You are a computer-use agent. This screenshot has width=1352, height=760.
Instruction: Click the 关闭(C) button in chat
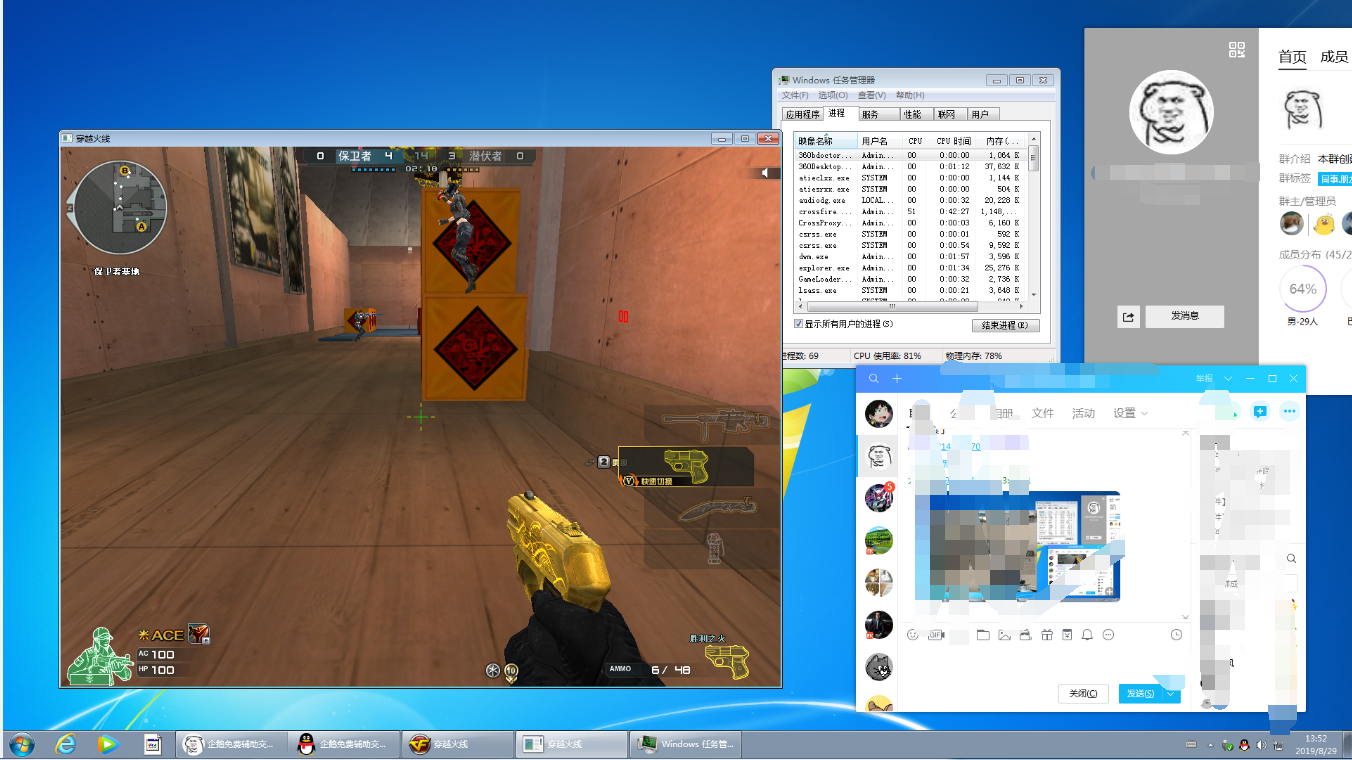[1083, 693]
